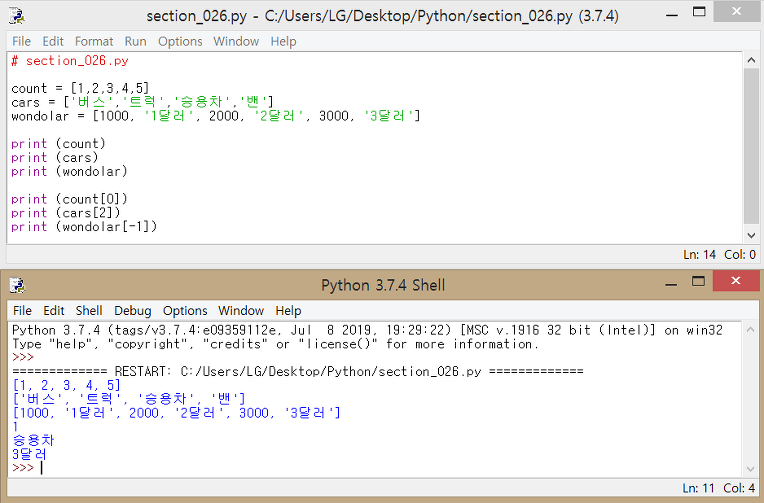Viewport: 764px width, 503px height.
Task: Close the Python 3.7.4 Shell window
Action: [x=736, y=281]
